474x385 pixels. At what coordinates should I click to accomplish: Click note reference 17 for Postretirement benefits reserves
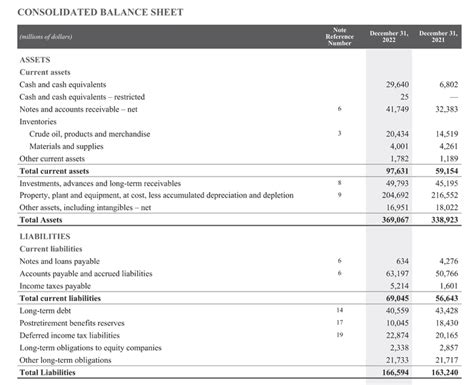point(339,323)
